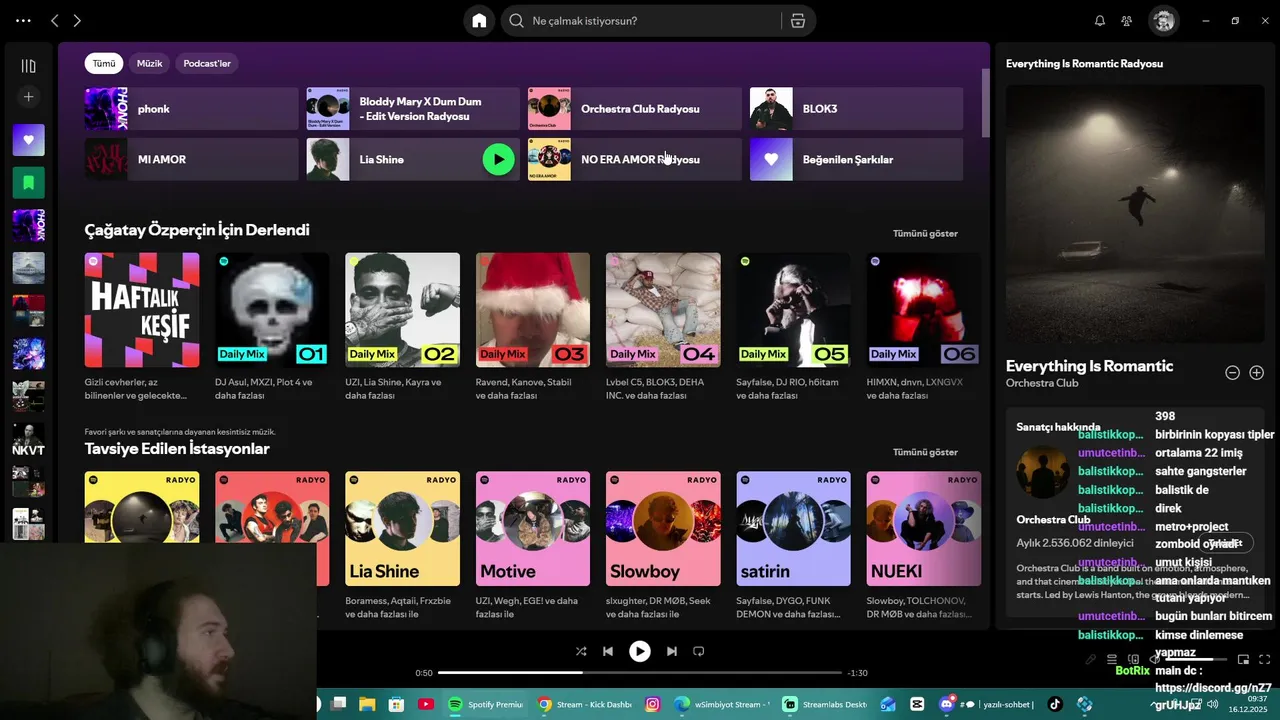
Task: Adjust the volume slider
Action: (1197, 659)
